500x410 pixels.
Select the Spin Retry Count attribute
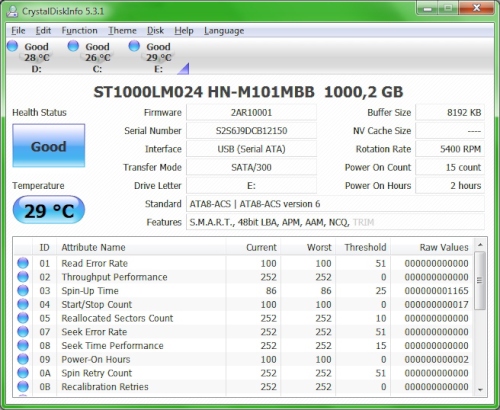pos(97,373)
